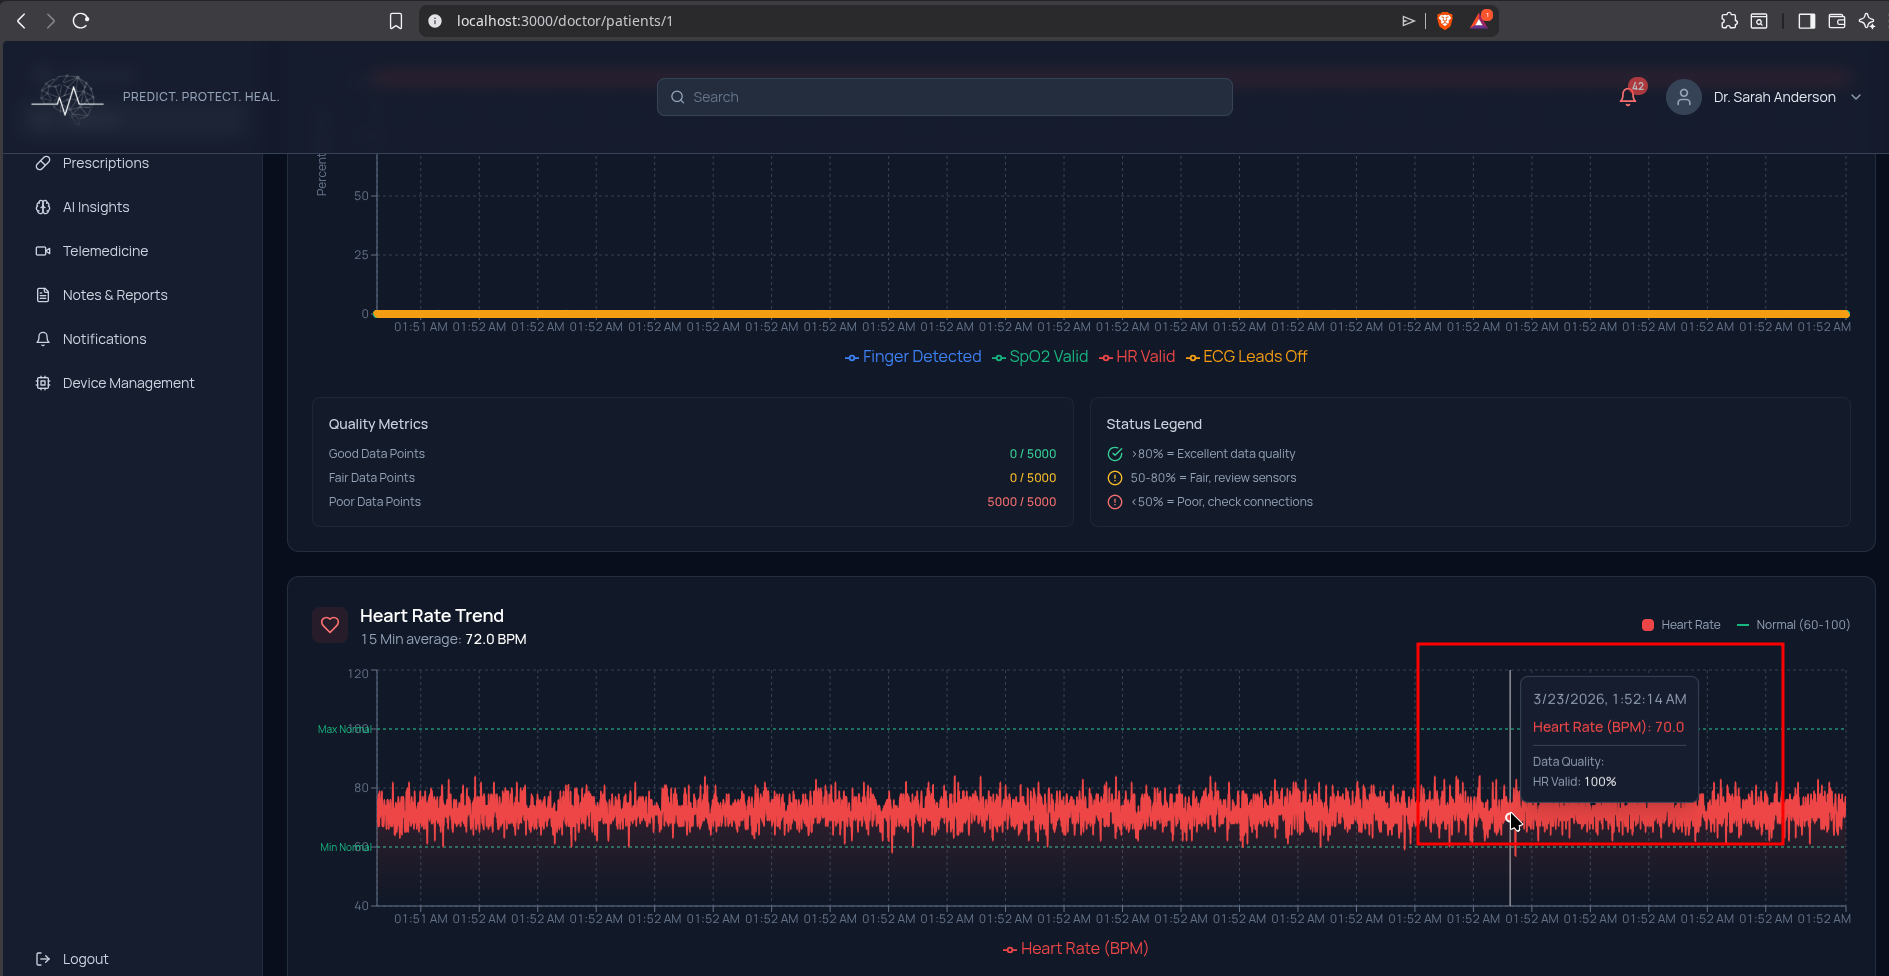1889x976 pixels.
Task: Open Telemedicine from the sidebar
Action: (105, 251)
